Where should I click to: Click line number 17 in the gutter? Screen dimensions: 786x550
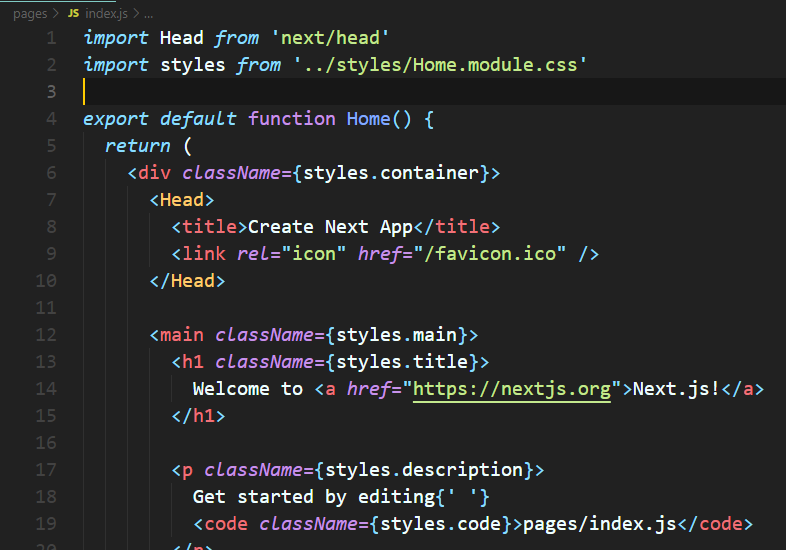[46, 469]
